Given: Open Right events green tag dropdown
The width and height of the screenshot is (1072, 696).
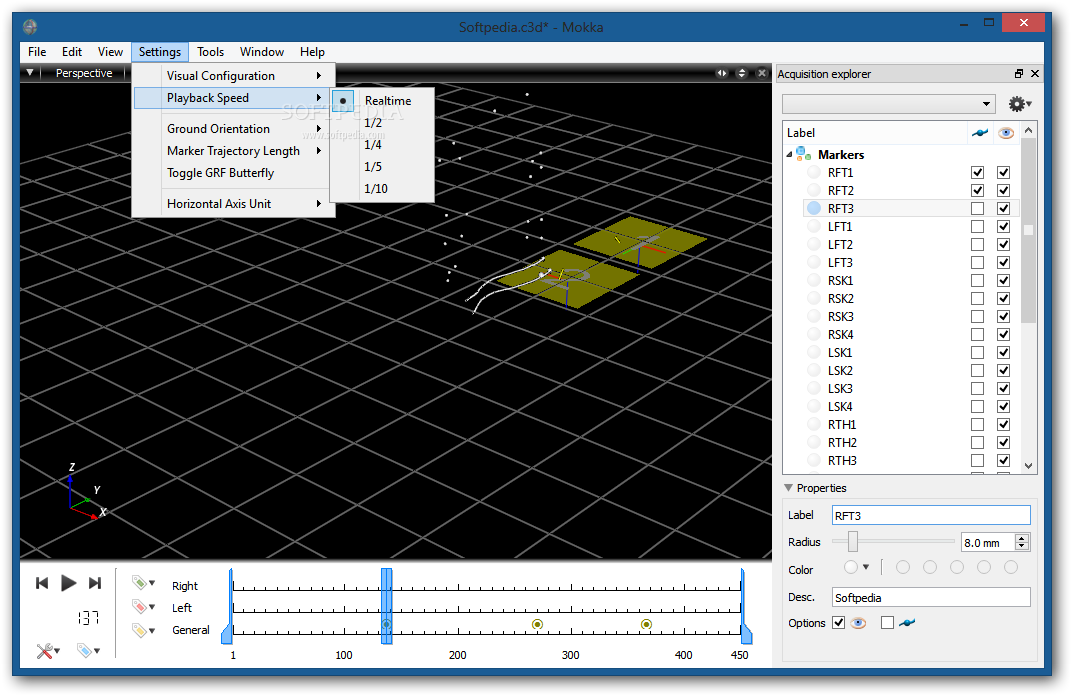Looking at the screenshot, I should point(144,583).
